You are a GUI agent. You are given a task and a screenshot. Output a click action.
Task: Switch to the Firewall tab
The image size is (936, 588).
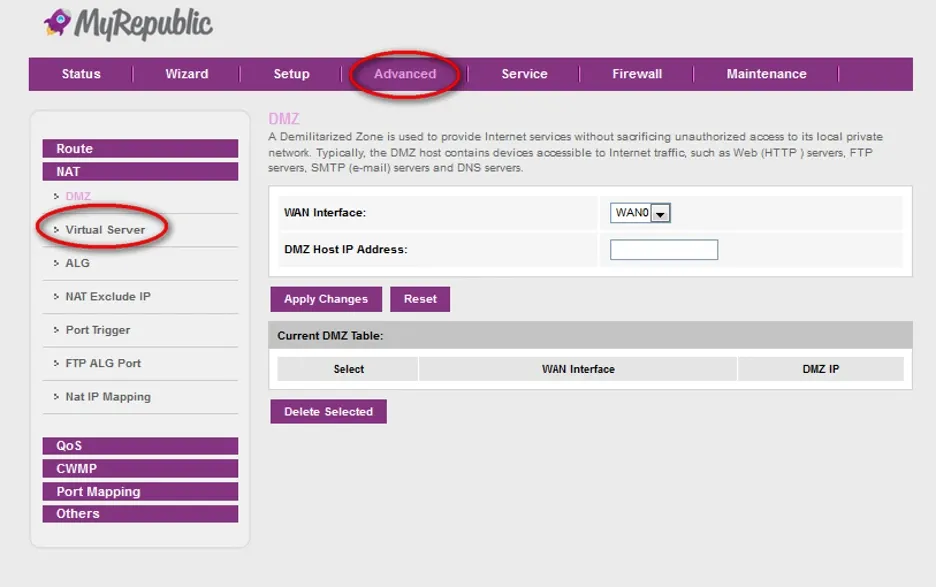637,74
